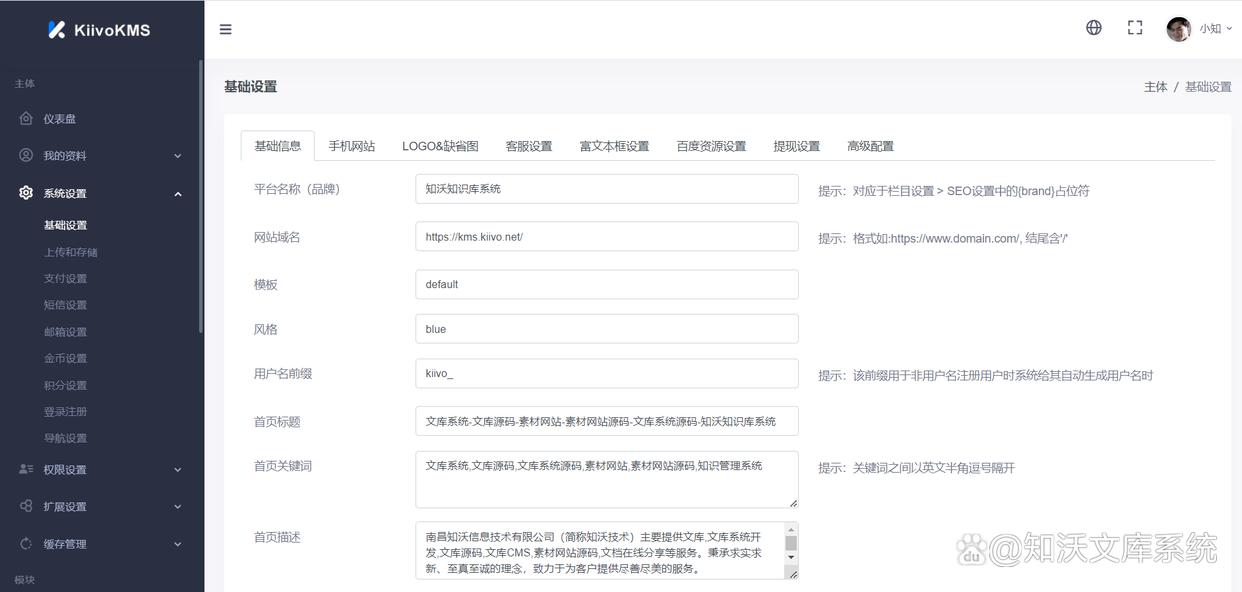Open the 上传和存储 settings page

pyautogui.click(x=70, y=251)
